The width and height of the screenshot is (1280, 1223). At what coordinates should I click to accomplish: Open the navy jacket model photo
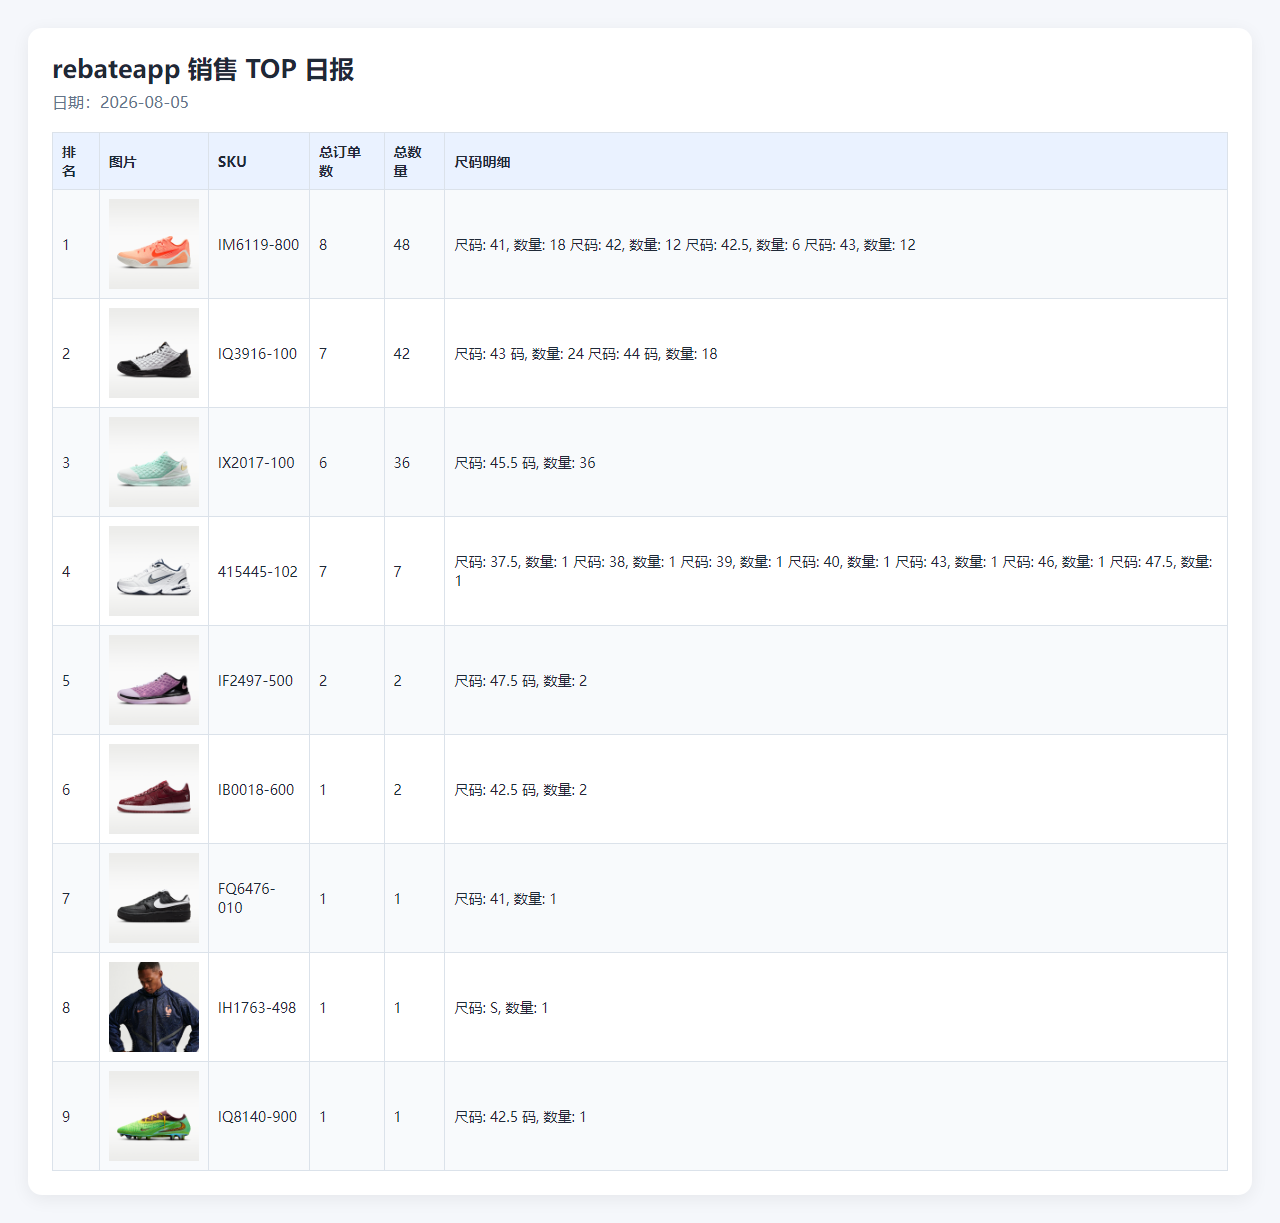pyautogui.click(x=154, y=1007)
